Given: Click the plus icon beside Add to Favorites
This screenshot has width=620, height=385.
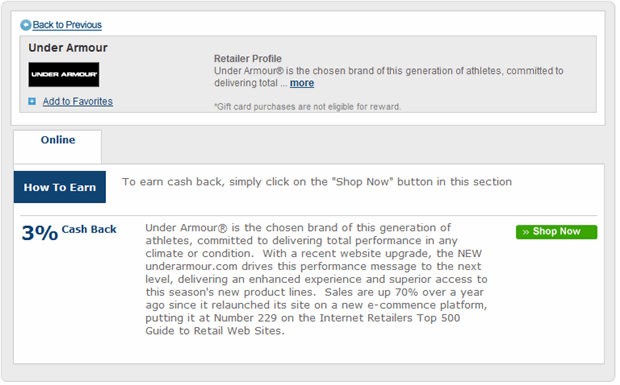Looking at the screenshot, I should 32,102.
